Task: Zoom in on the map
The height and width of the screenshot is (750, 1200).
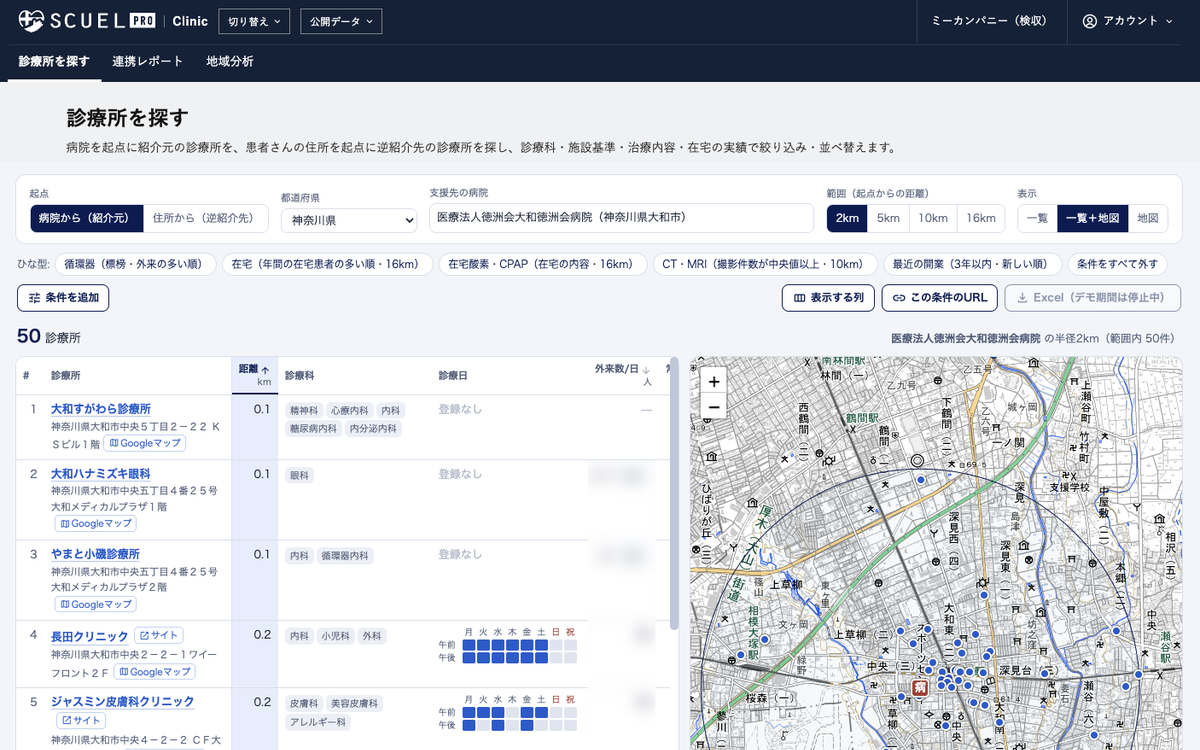Action: (713, 382)
